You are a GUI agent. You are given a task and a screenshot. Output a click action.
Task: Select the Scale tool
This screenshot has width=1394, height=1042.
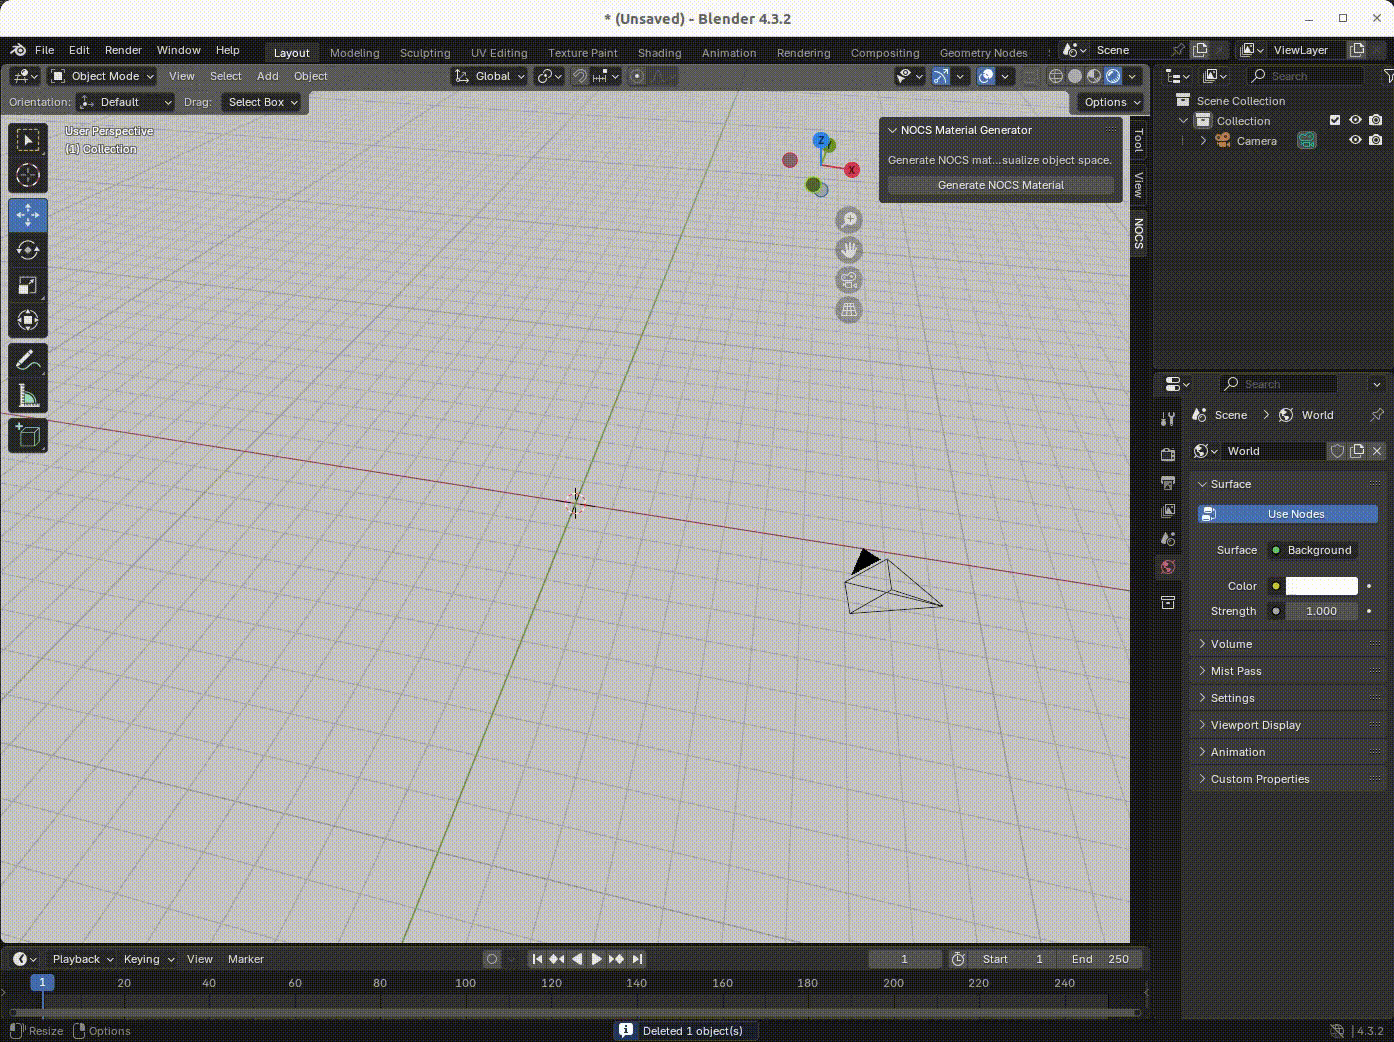click(28, 286)
